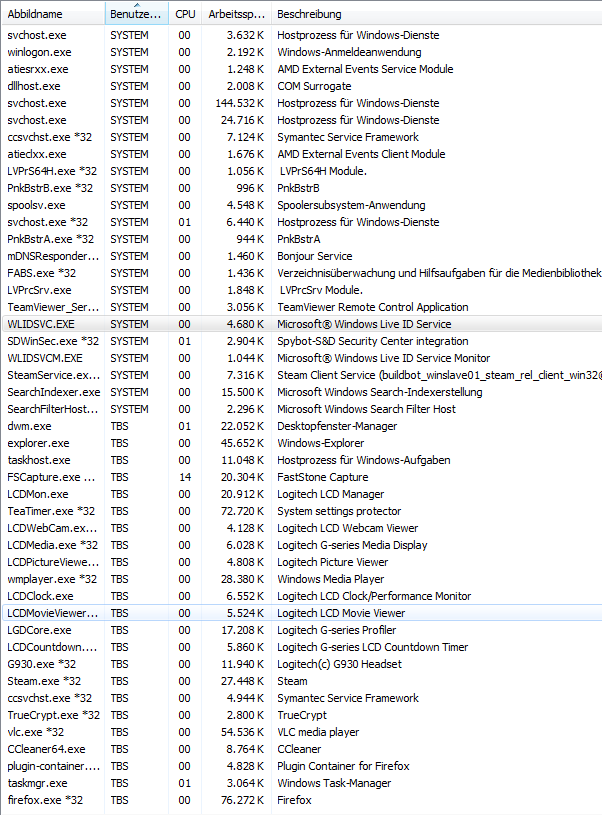This screenshot has height=815, width=602.
Task: Select svchost.exe using 24.716 K memory
Action: point(302,120)
